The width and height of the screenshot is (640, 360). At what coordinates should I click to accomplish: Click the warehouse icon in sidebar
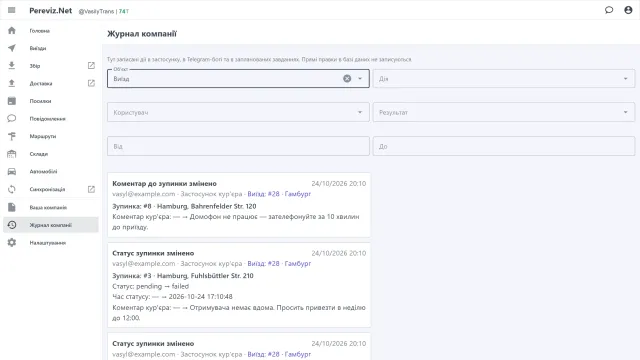[12, 154]
